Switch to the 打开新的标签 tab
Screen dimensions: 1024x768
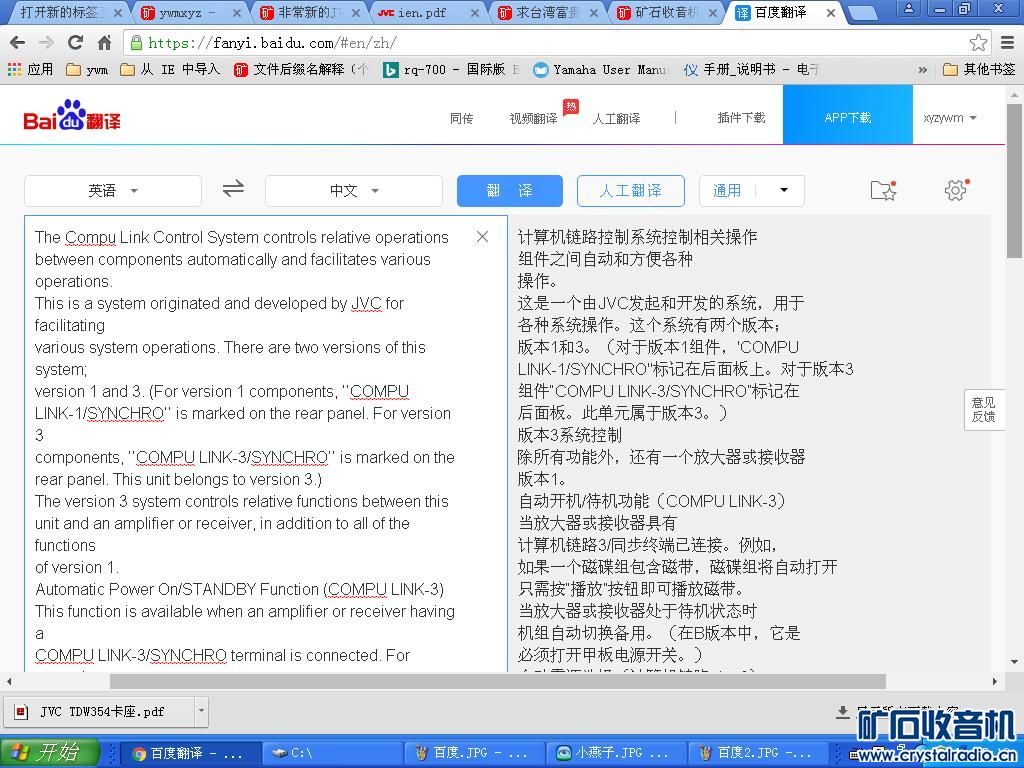[69, 12]
